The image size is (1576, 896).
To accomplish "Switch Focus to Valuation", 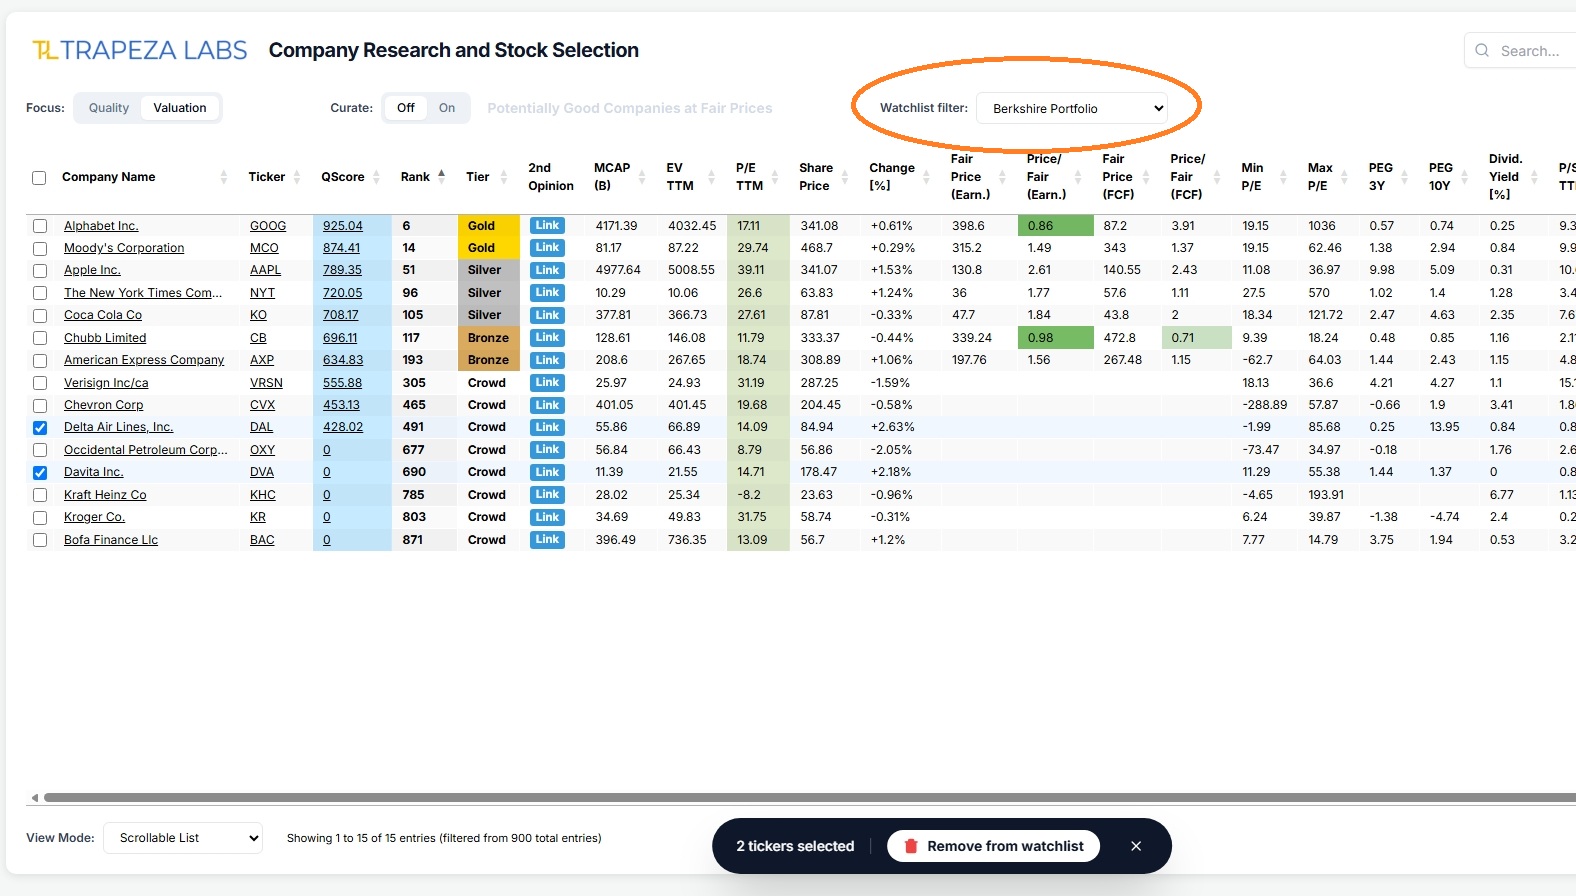I will pyautogui.click(x=180, y=108).
